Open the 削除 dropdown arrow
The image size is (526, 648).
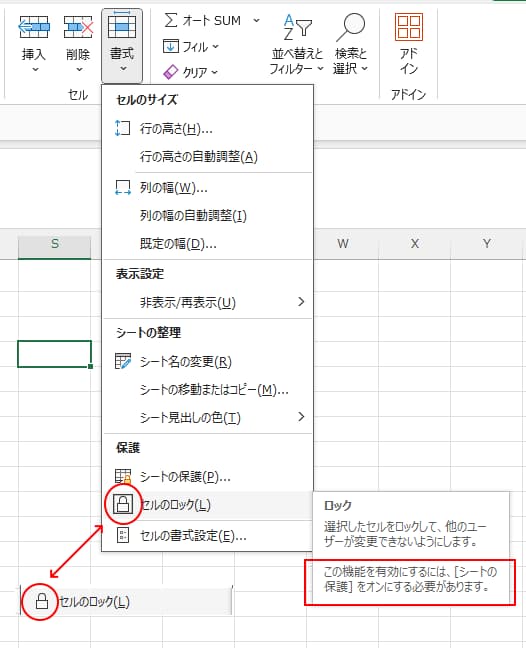click(79, 69)
